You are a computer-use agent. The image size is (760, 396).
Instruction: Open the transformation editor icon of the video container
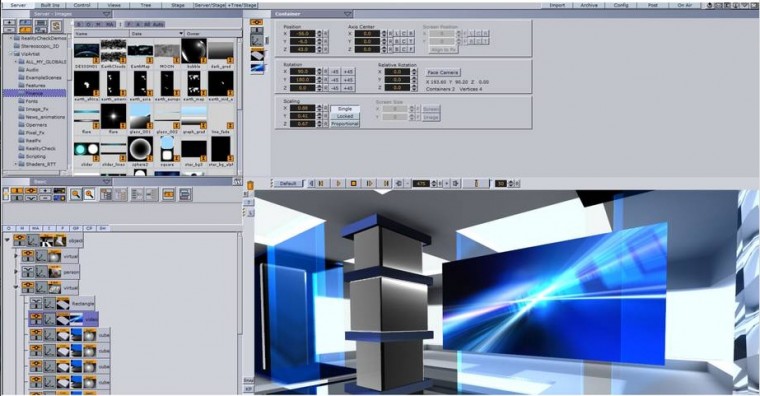[x=49, y=319]
